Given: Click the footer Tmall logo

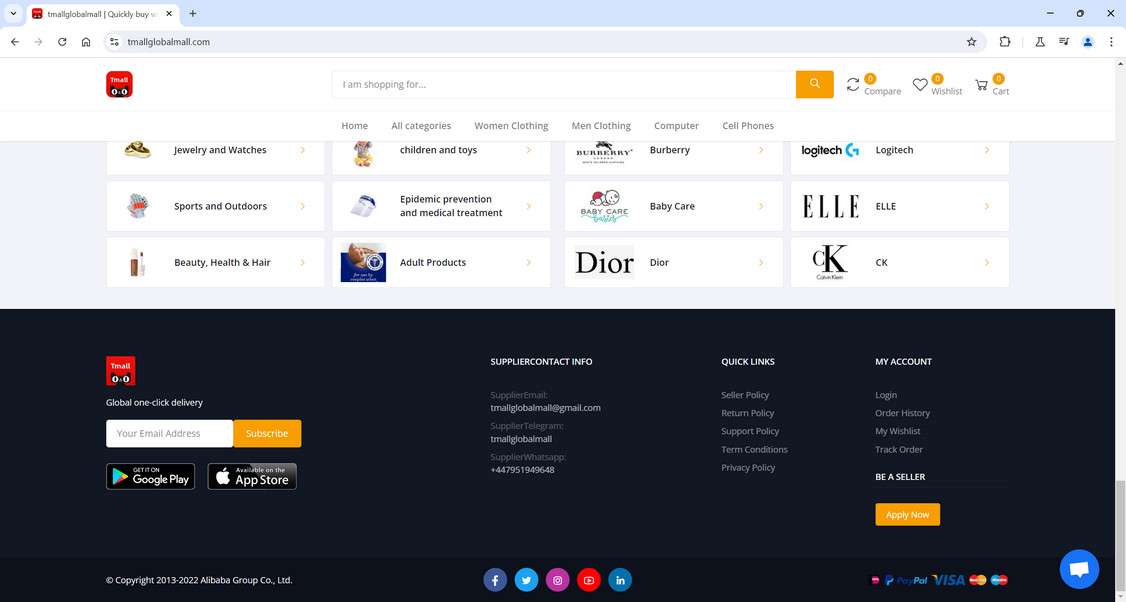Looking at the screenshot, I should tap(121, 371).
